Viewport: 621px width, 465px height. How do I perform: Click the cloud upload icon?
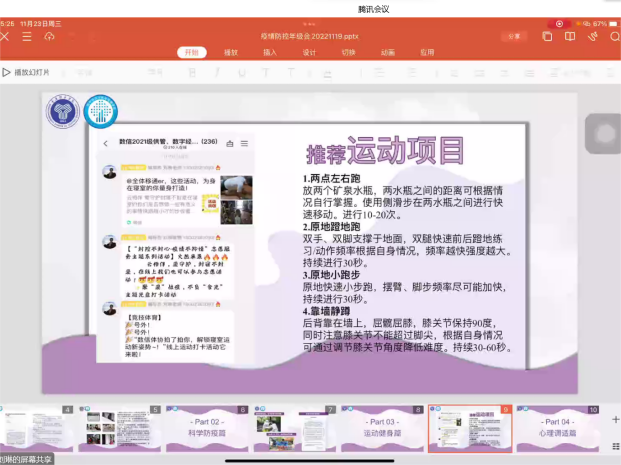pyautogui.click(x=49, y=36)
